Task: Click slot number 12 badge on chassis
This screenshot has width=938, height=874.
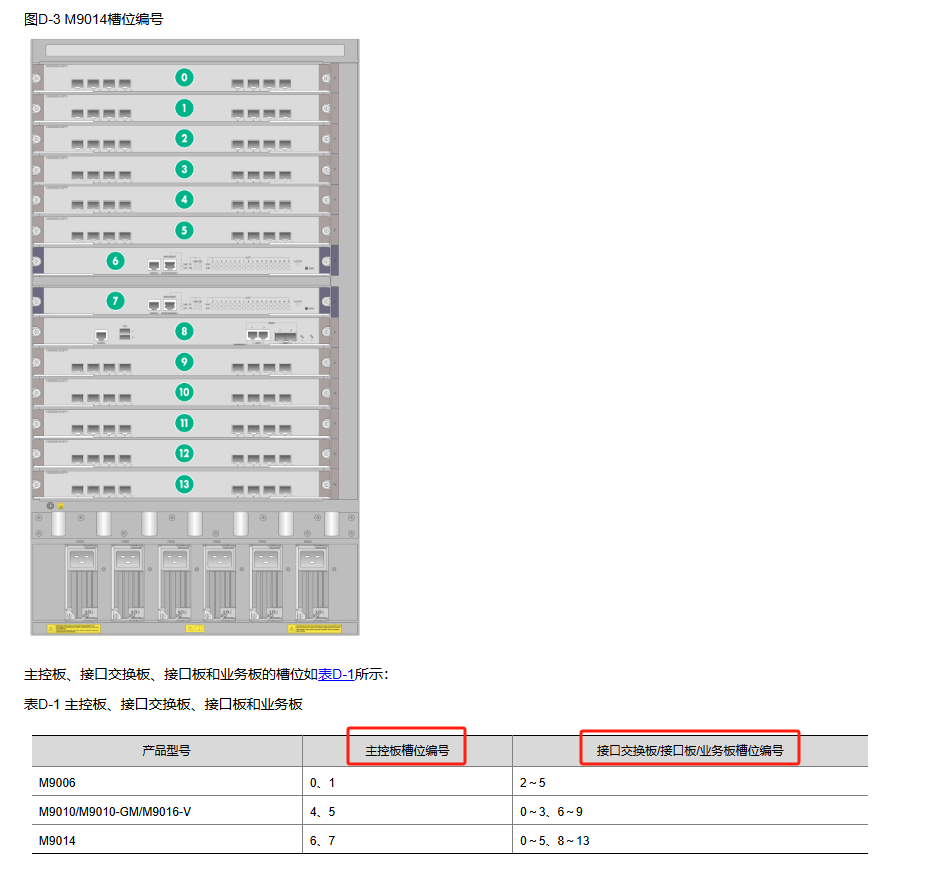Action: coord(184,453)
